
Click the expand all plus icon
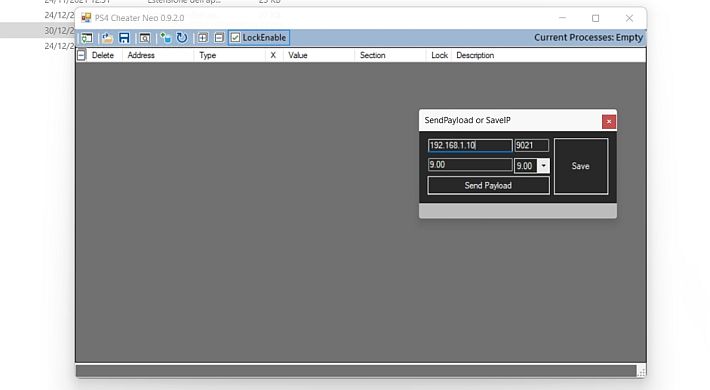[202, 38]
